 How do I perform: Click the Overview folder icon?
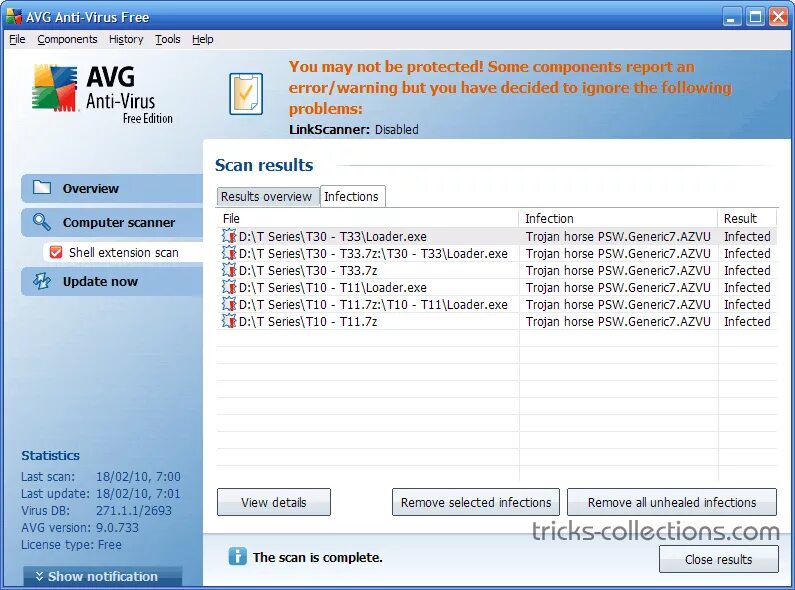42,188
